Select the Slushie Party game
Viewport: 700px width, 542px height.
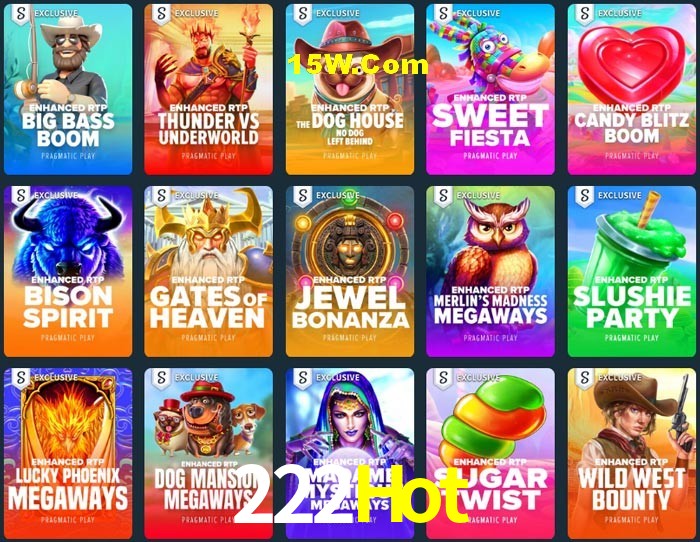(632, 271)
